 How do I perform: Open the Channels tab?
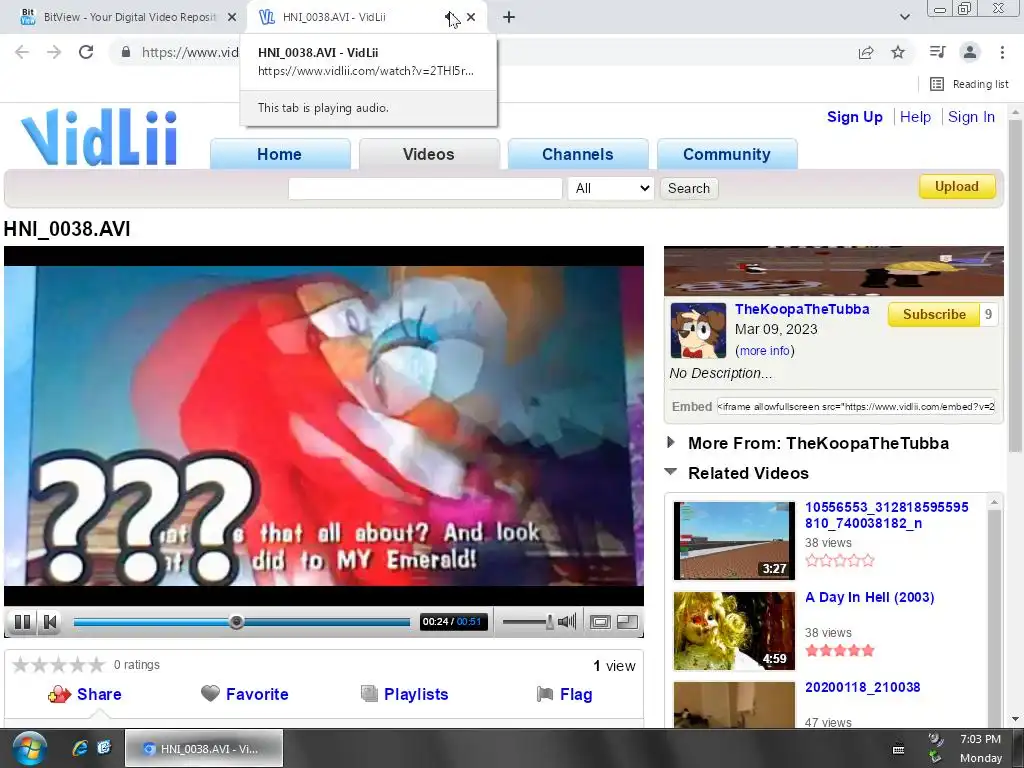tap(577, 154)
